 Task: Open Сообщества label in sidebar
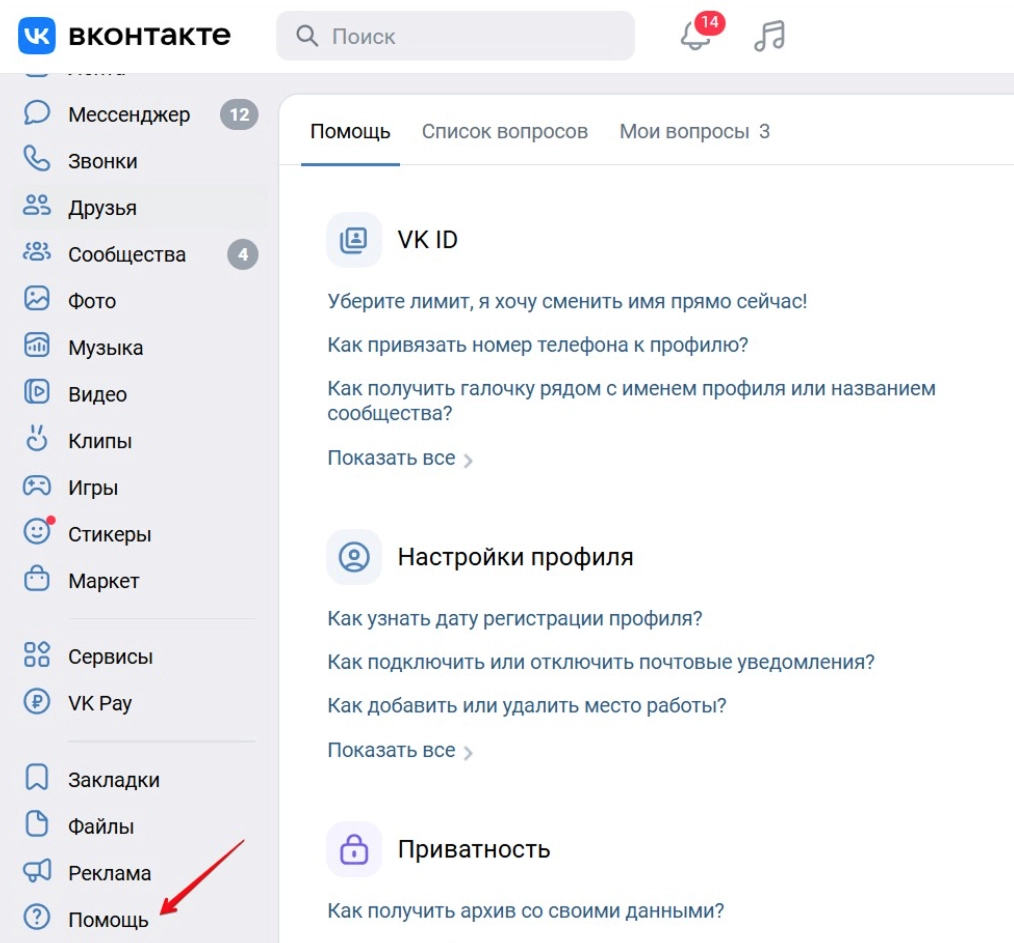pyautogui.click(x=127, y=254)
